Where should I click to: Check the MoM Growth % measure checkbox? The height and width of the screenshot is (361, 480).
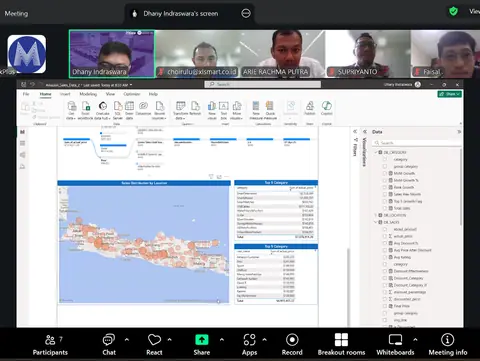(x=385, y=180)
